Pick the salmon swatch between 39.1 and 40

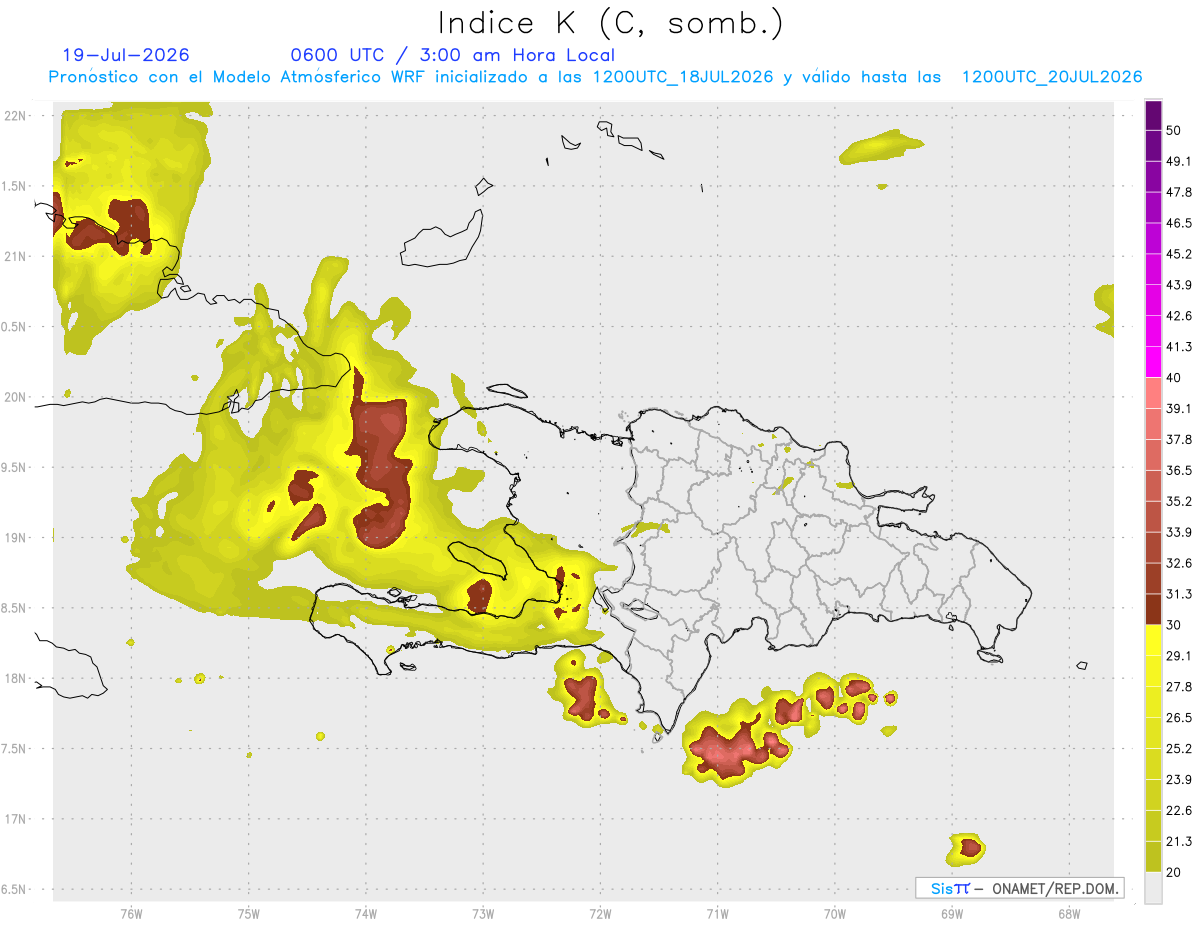click(x=1153, y=393)
